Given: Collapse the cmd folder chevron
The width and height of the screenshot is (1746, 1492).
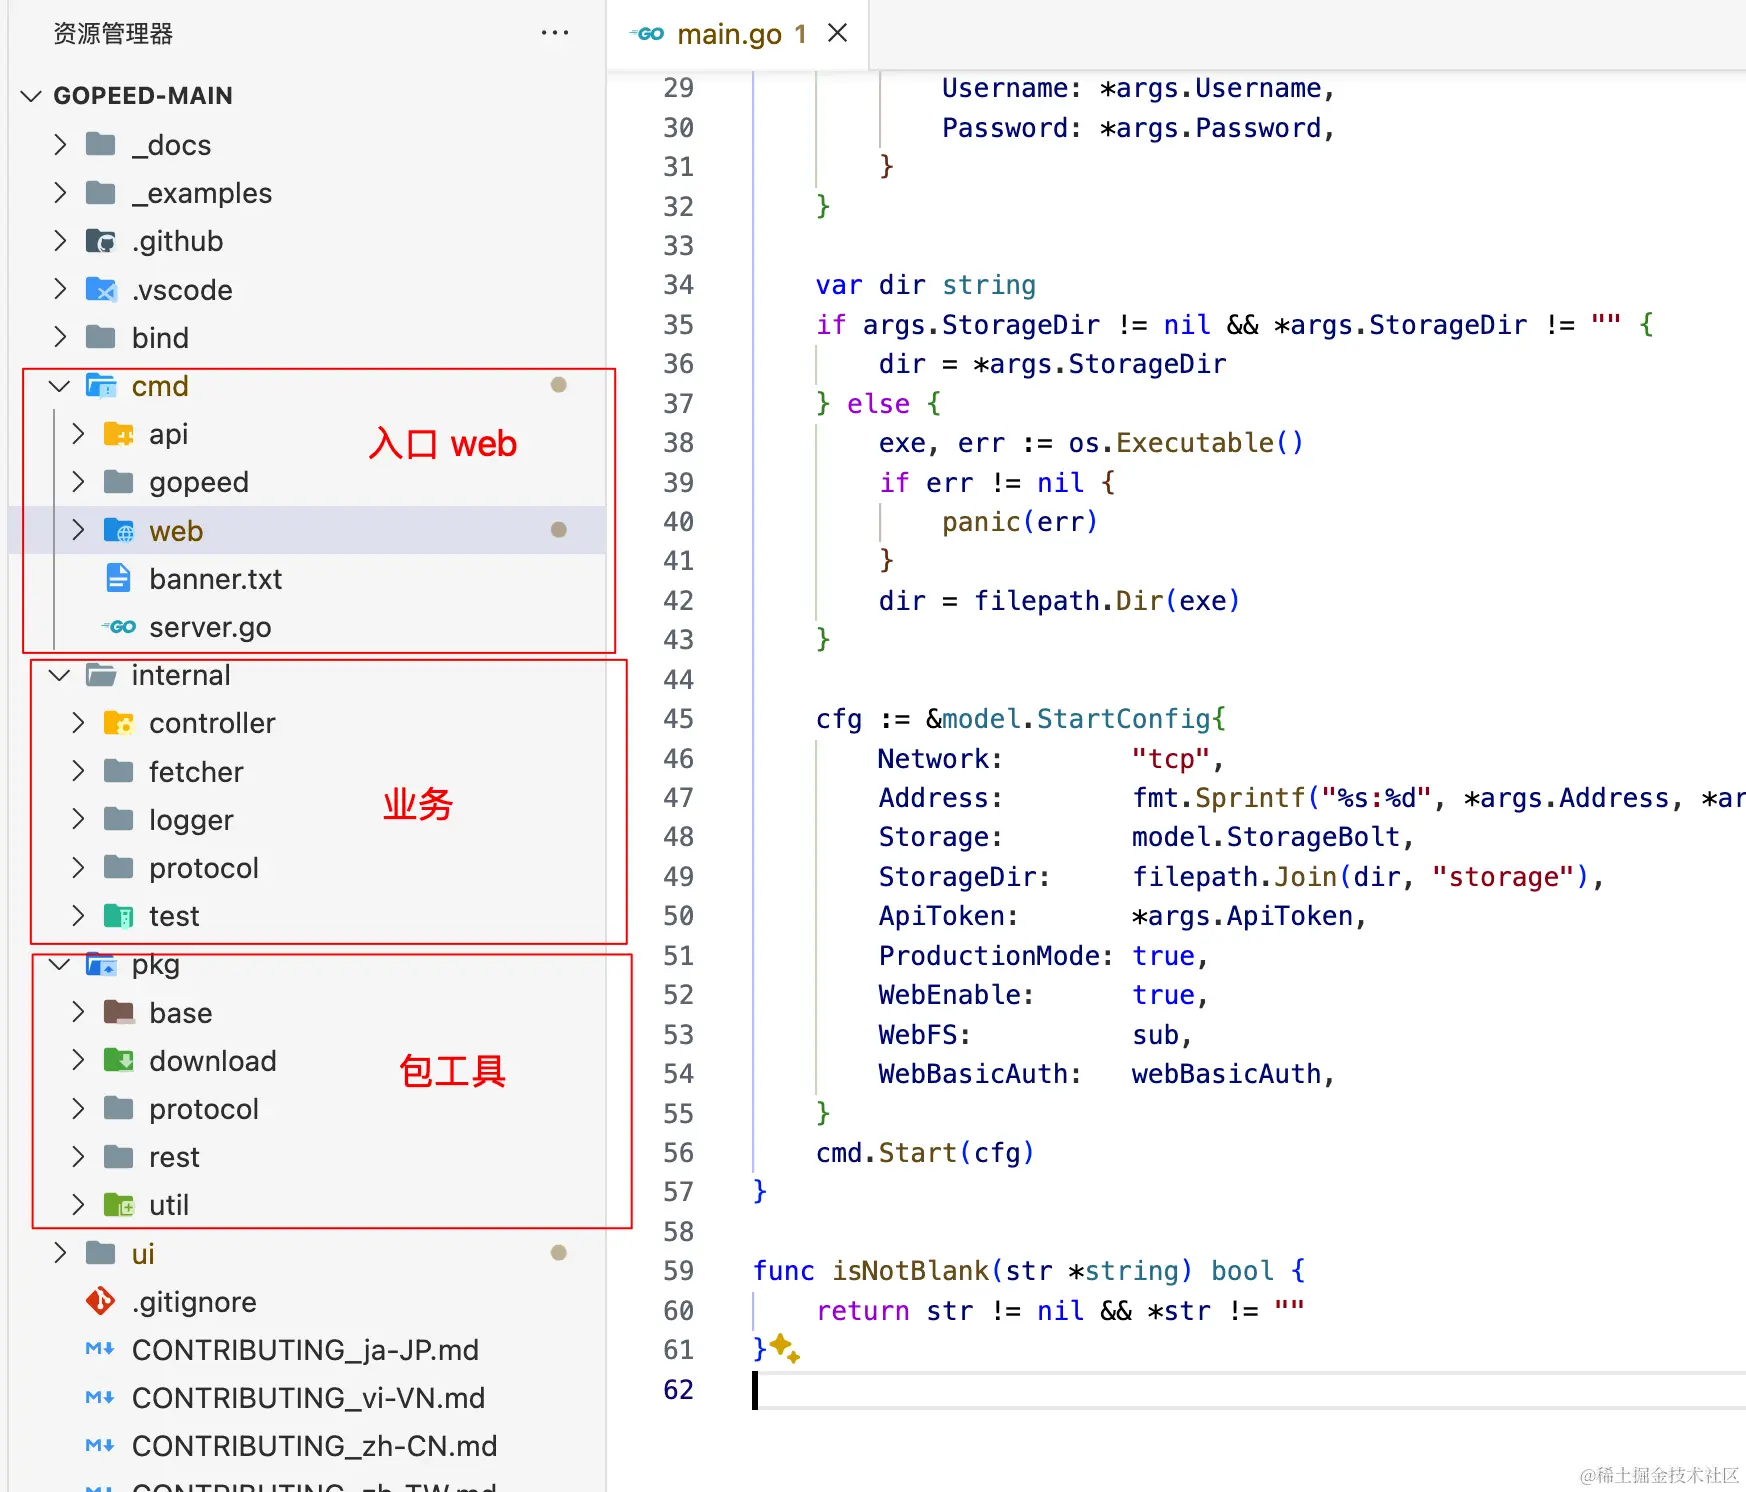Looking at the screenshot, I should [60, 386].
